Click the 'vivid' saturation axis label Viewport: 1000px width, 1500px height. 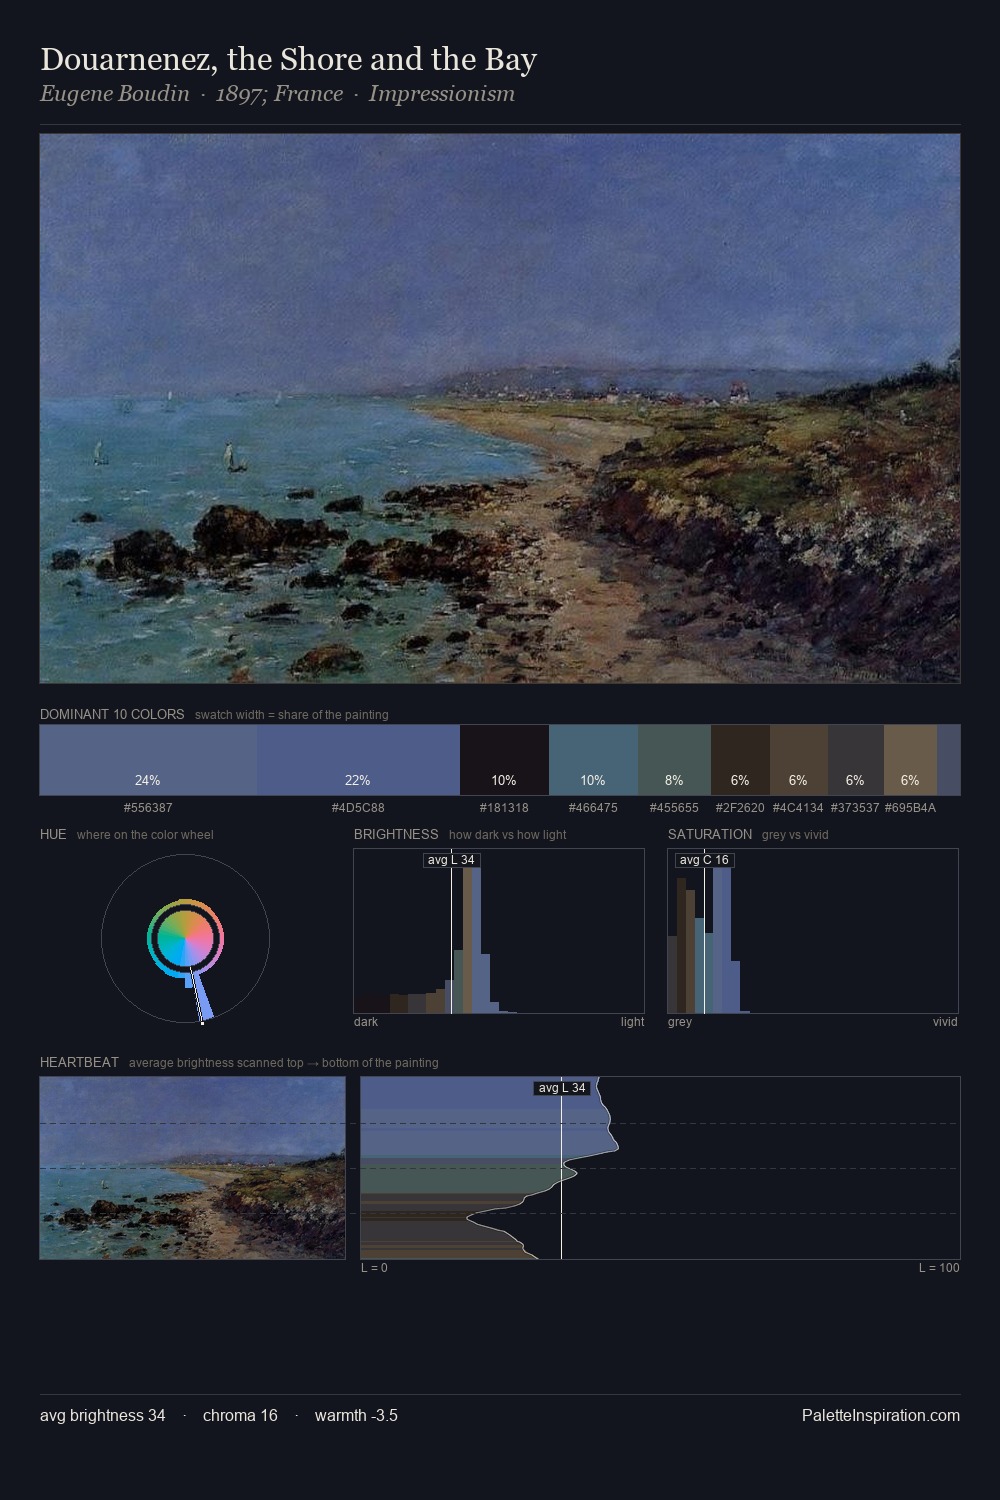pyautogui.click(x=945, y=1022)
